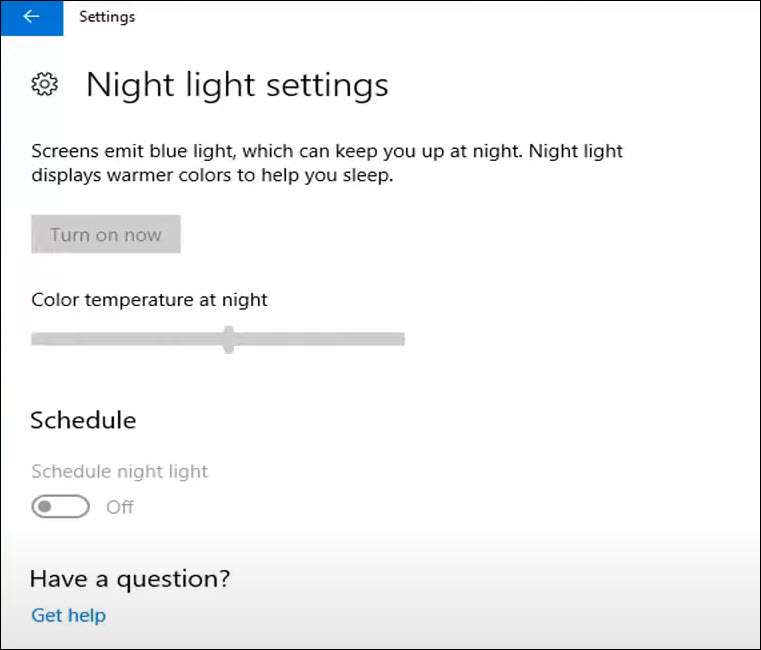Image resolution: width=761 pixels, height=650 pixels.
Task: Click the Off label beside the toggle
Action: click(120, 507)
